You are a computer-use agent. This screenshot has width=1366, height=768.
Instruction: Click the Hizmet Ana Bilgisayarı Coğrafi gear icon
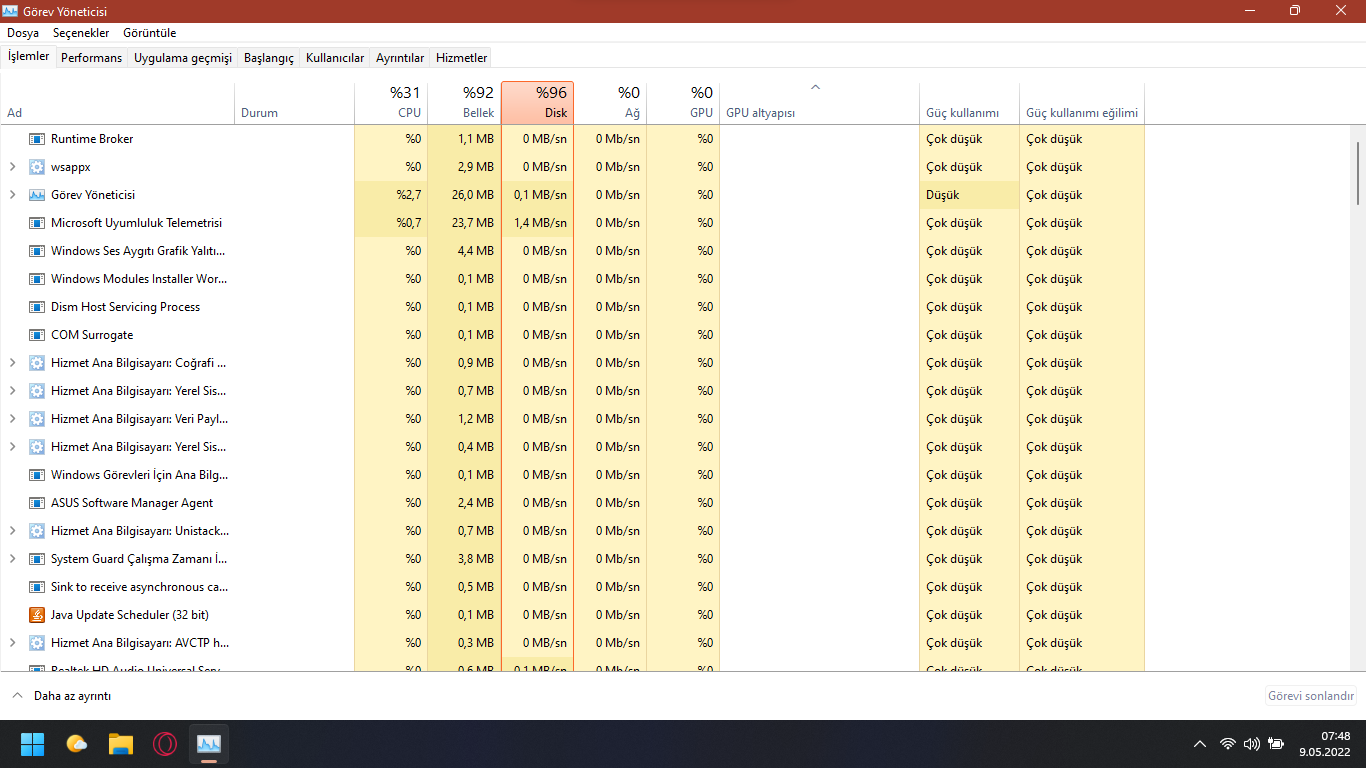pos(37,363)
